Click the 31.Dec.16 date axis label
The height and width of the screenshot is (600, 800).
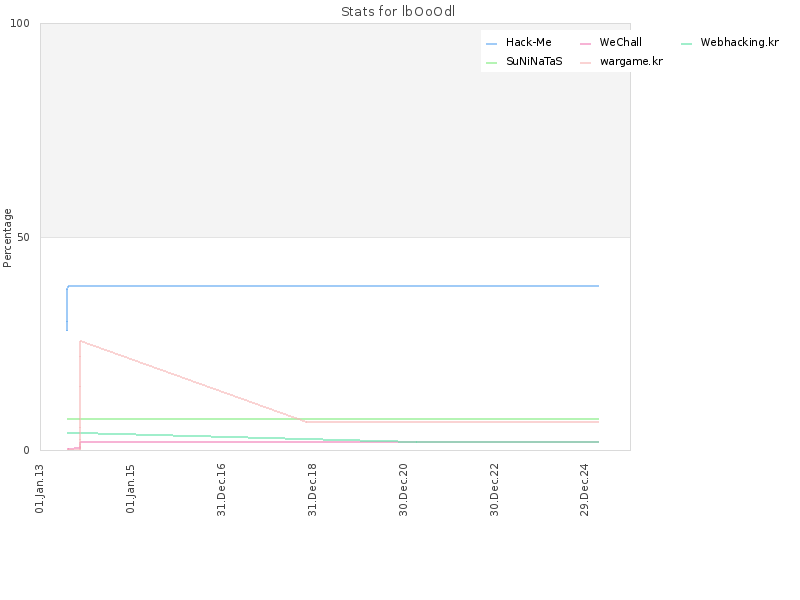221,489
